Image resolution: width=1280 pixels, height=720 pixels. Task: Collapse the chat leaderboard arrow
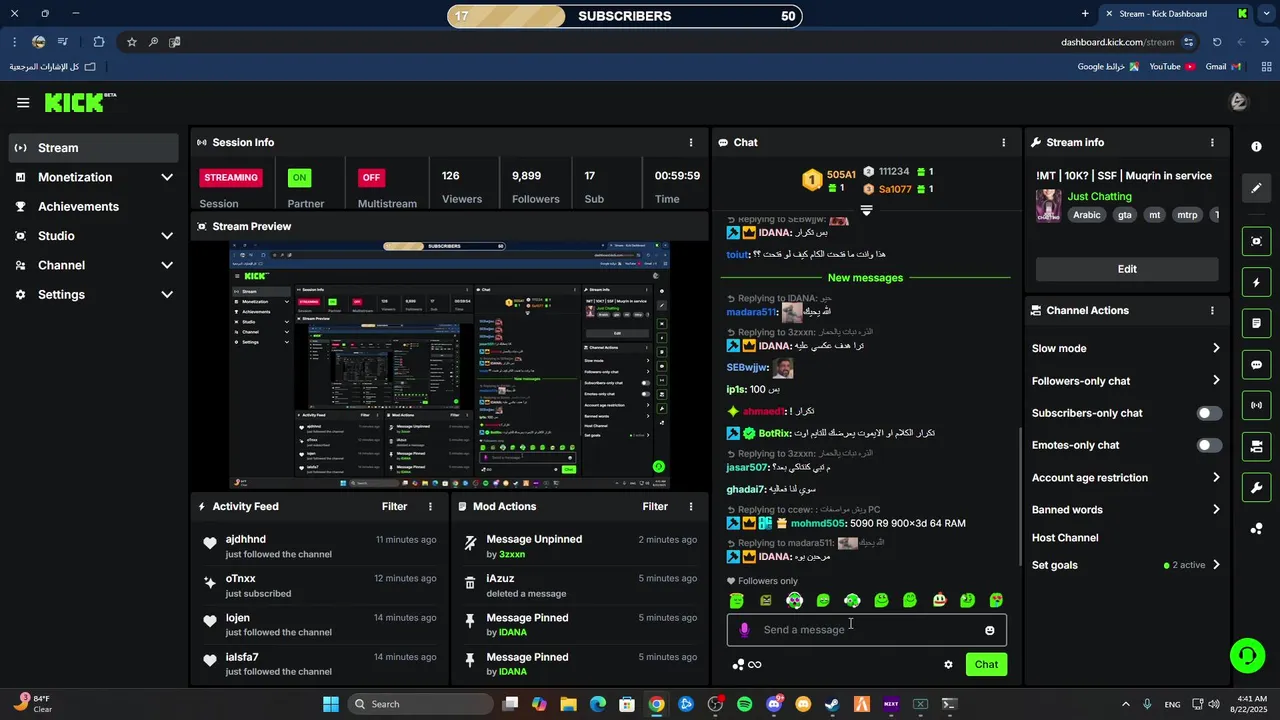pyautogui.click(x=867, y=210)
